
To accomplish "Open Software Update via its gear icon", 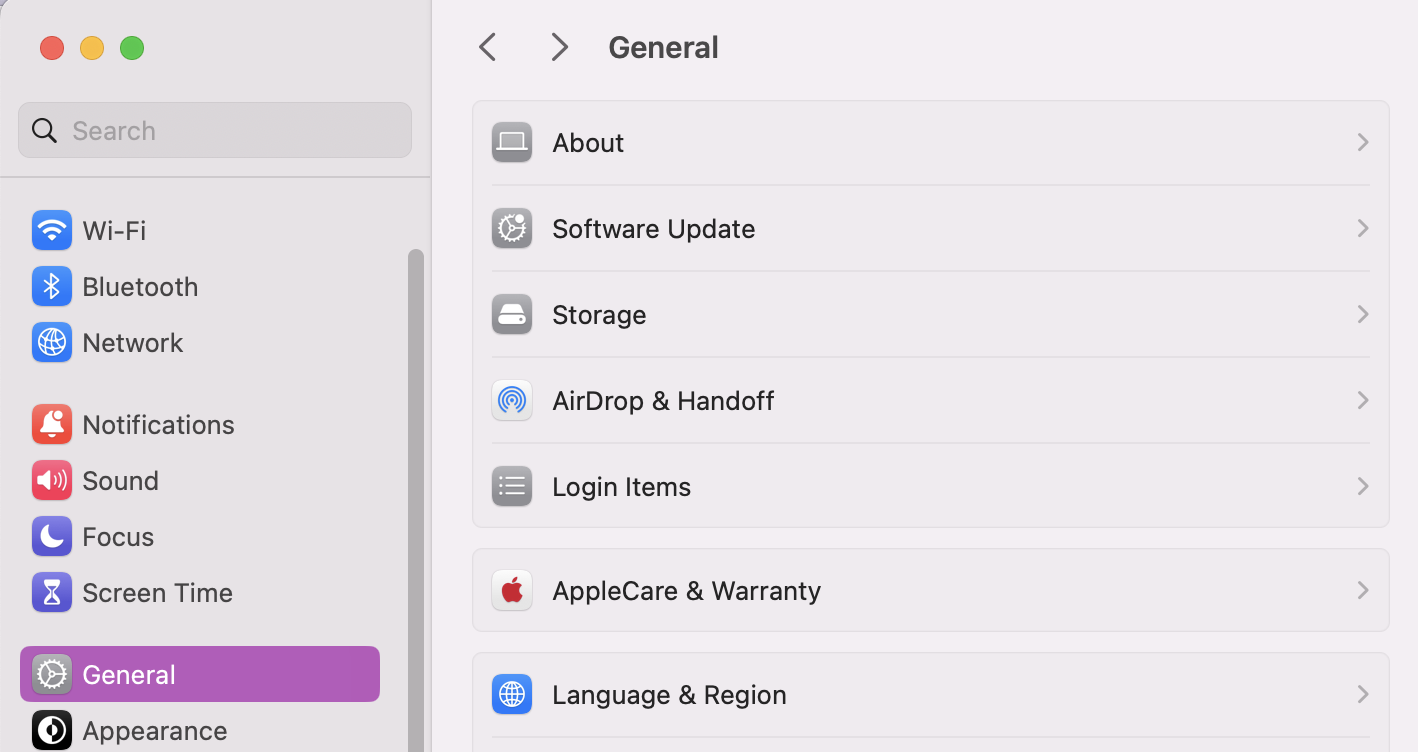I will pos(511,228).
